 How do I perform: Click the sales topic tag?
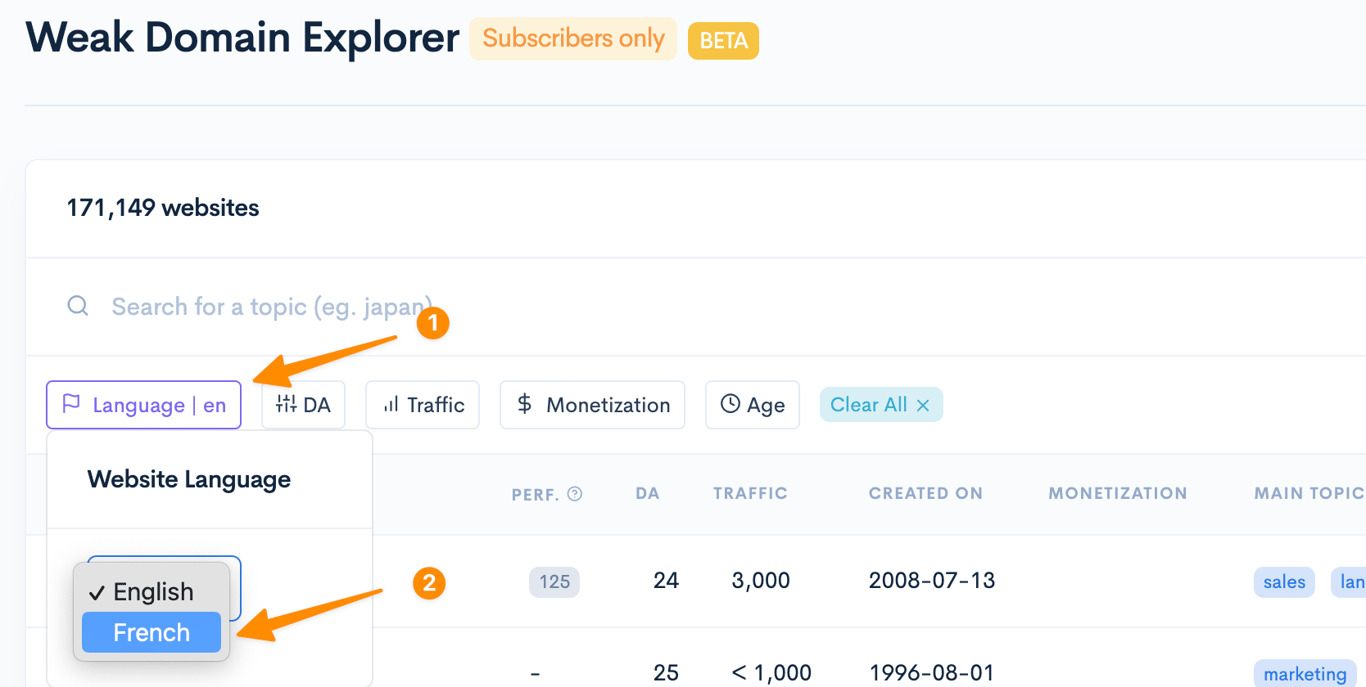click(1284, 582)
